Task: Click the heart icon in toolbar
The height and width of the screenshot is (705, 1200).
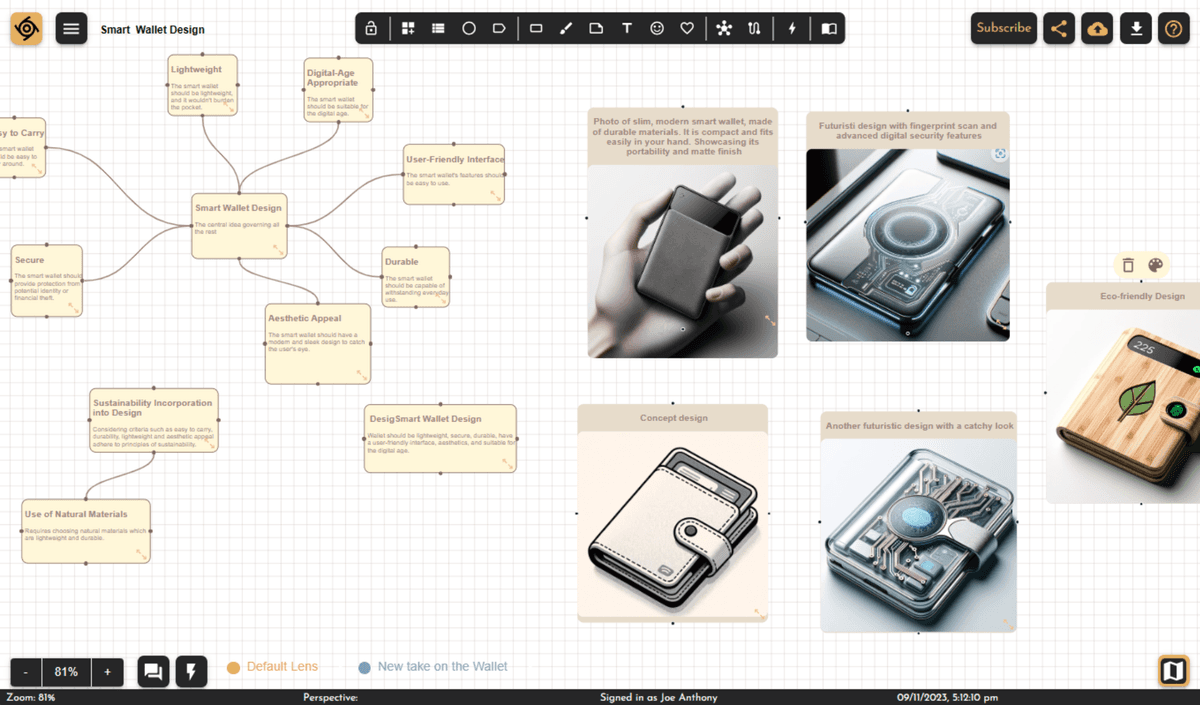Action: (x=687, y=29)
